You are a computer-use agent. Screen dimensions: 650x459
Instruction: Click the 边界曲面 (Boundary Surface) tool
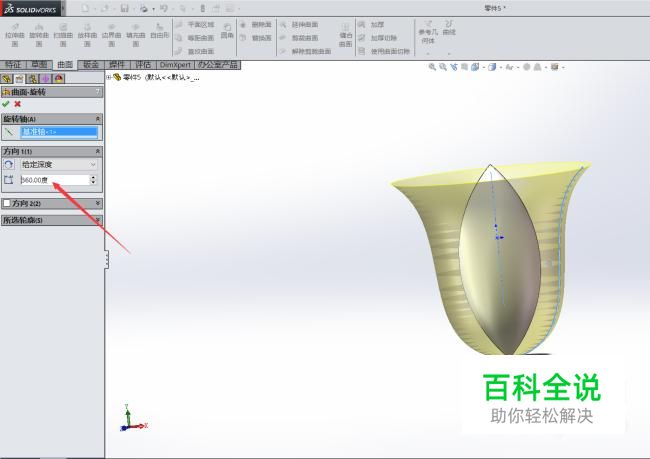click(111, 35)
